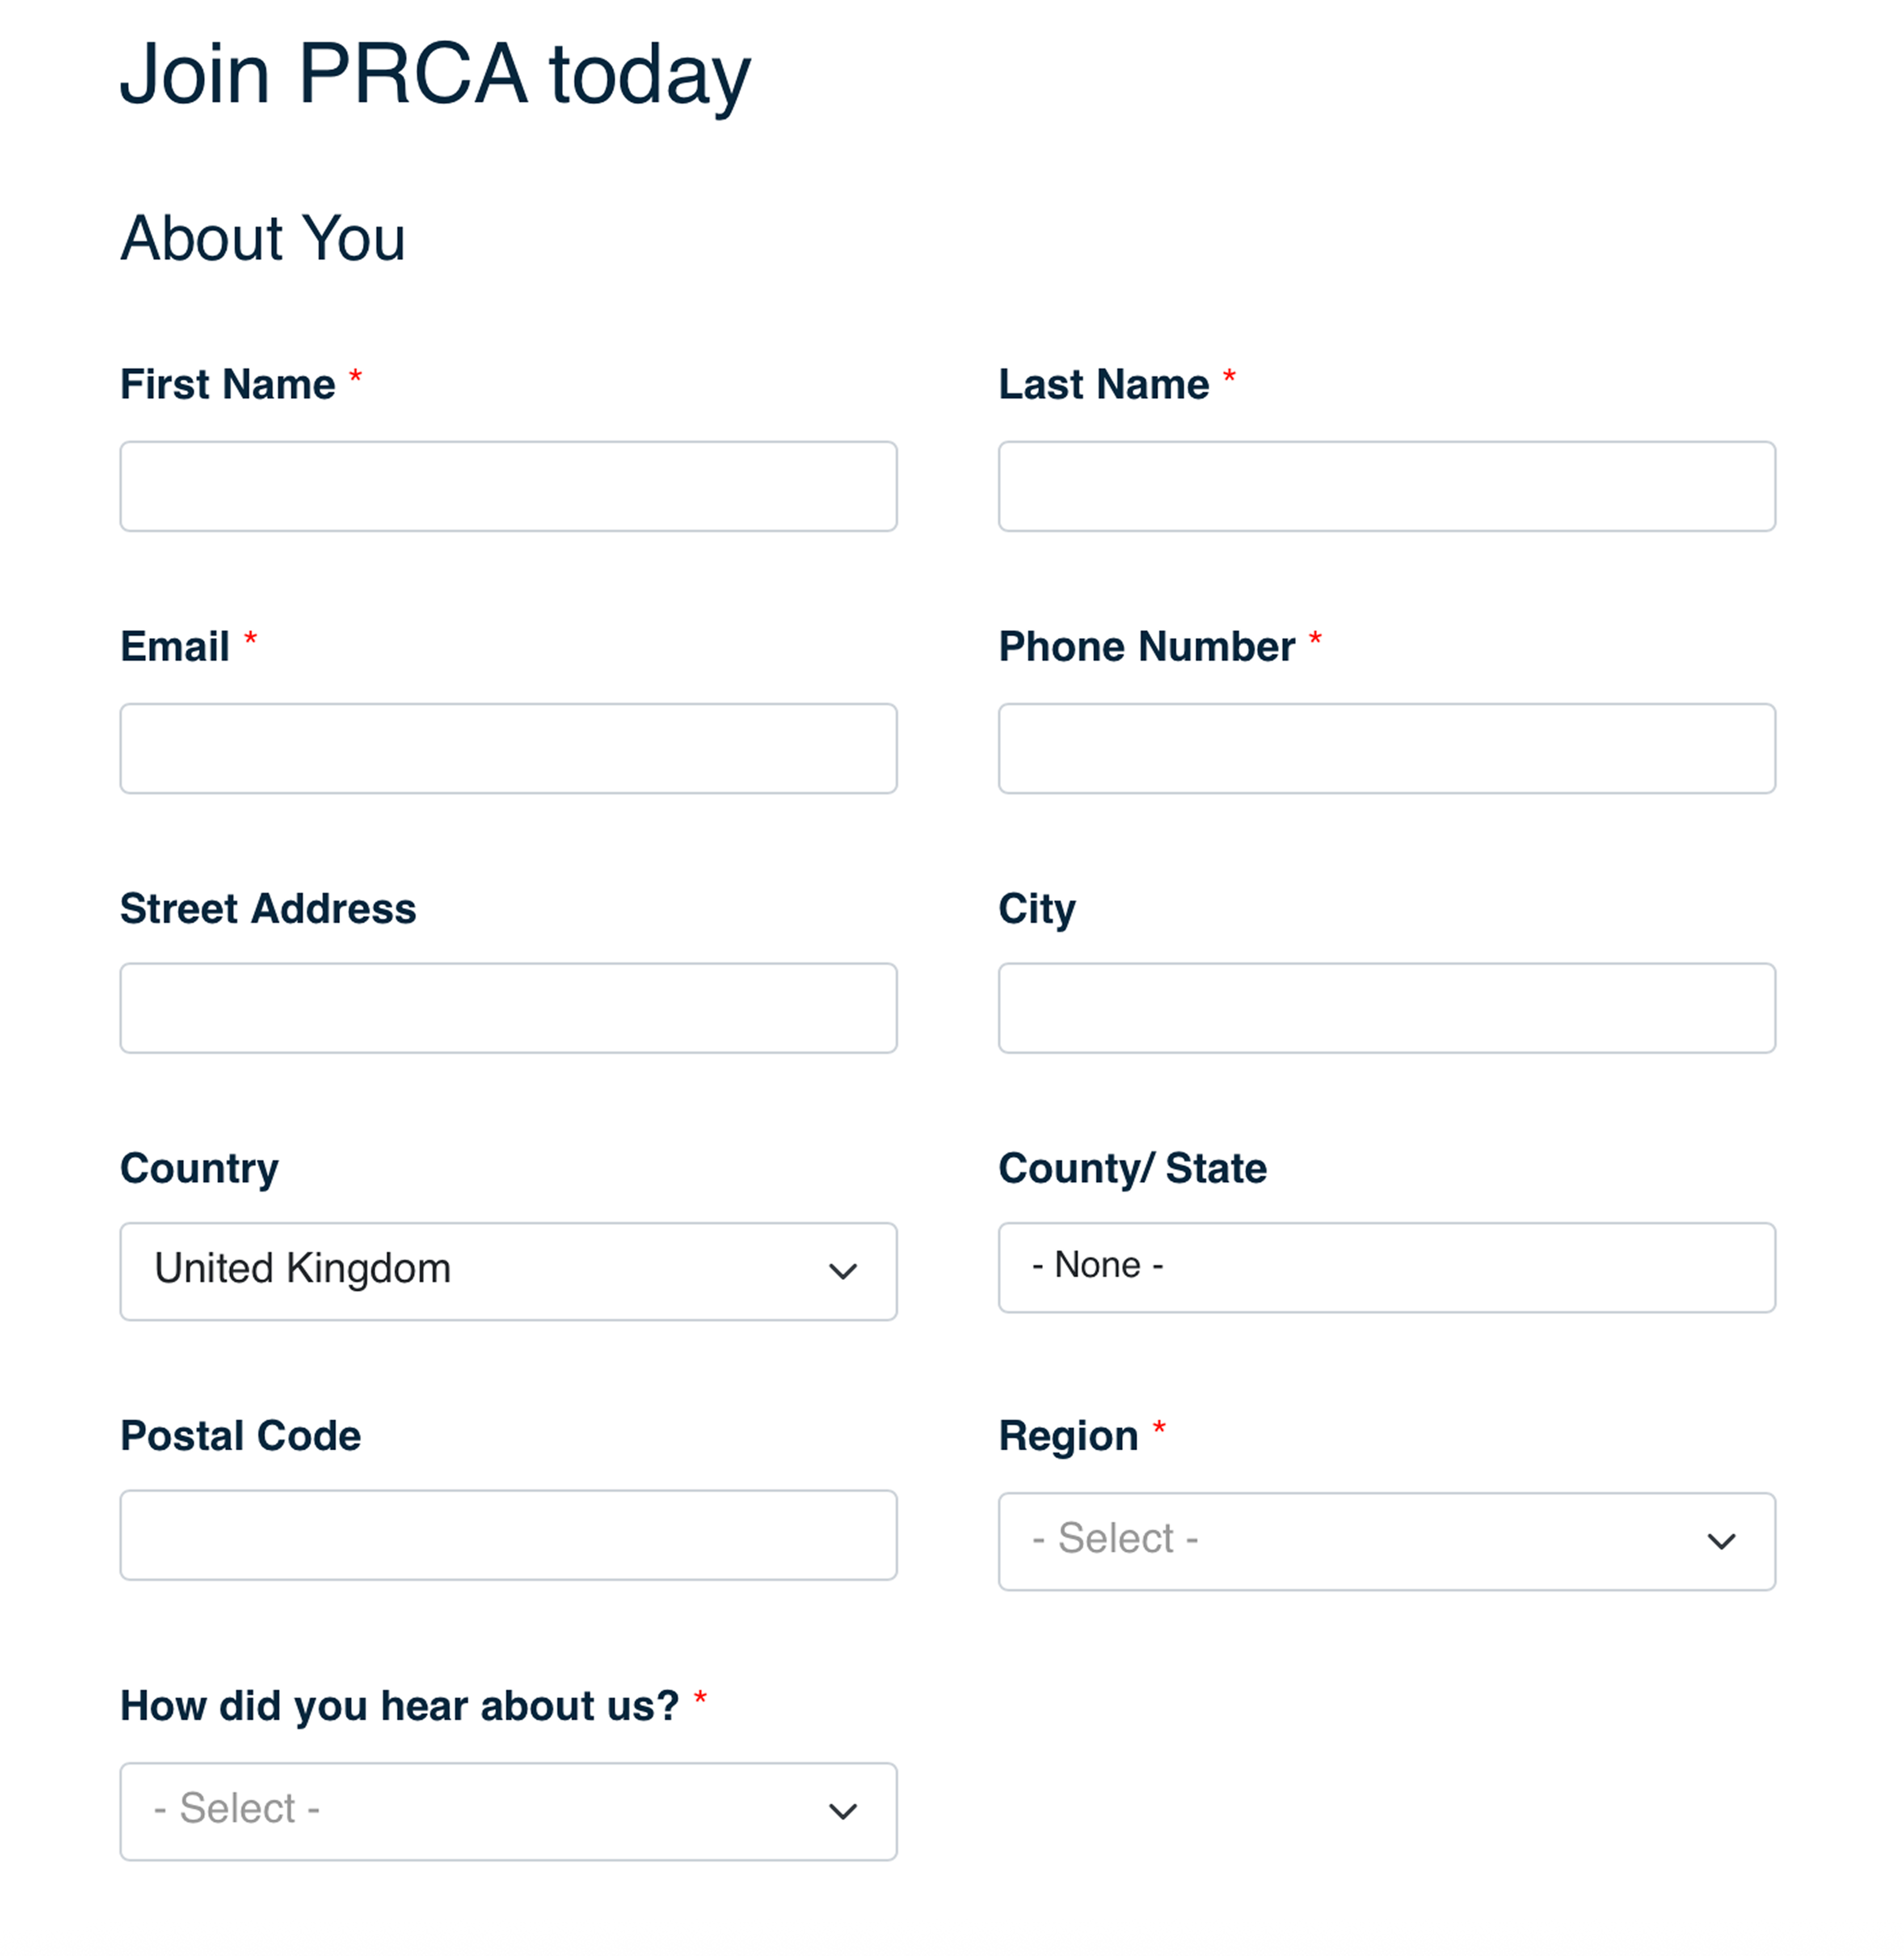Image resolution: width=1904 pixels, height=1956 pixels.
Task: Click into the City text box
Action: [1386, 1008]
